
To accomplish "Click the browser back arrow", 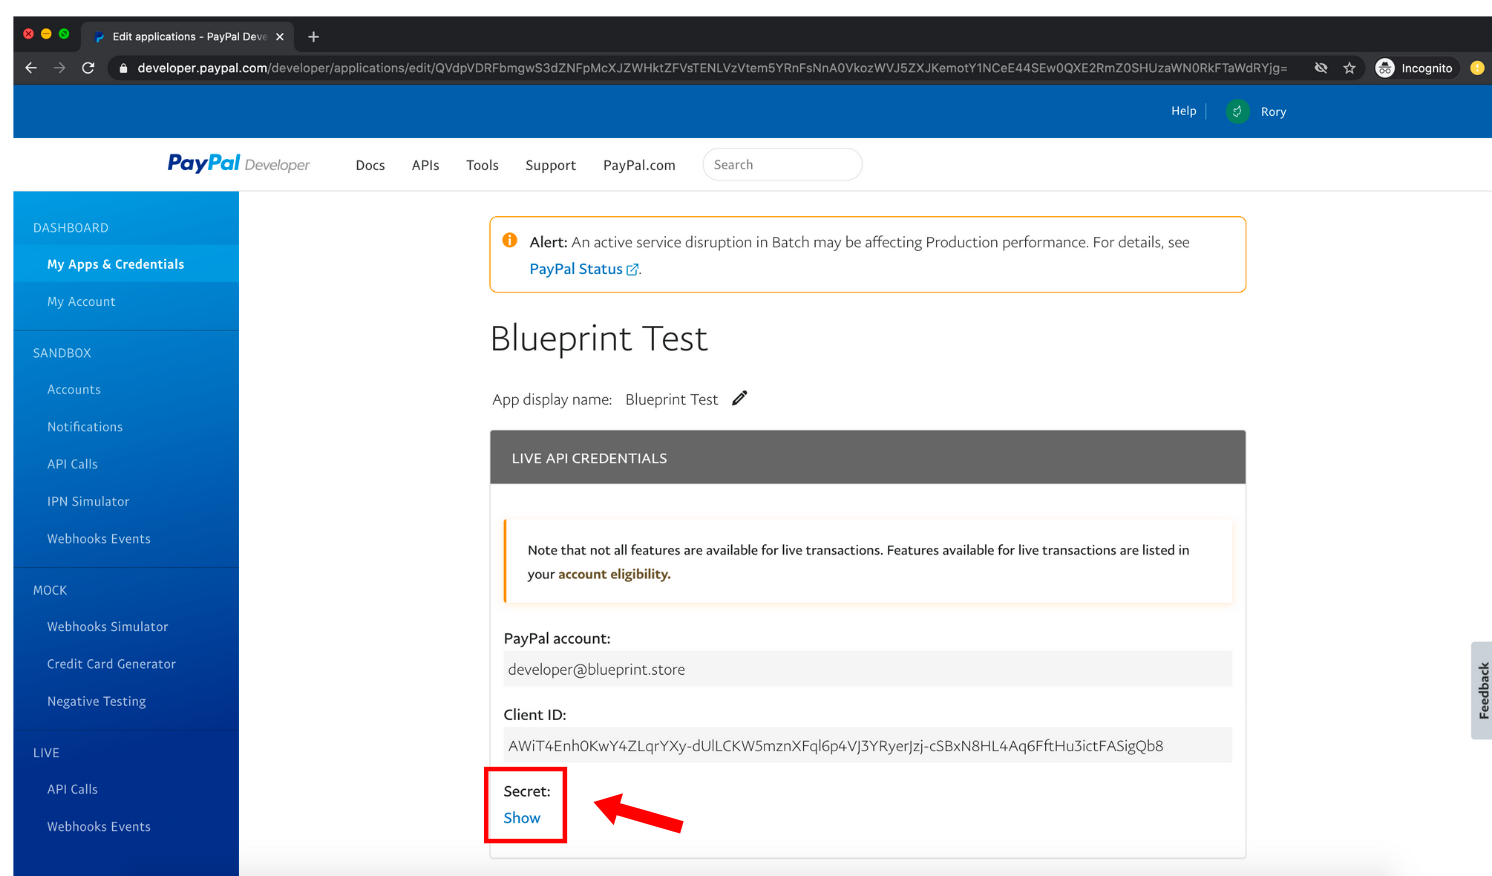I will click(x=31, y=68).
